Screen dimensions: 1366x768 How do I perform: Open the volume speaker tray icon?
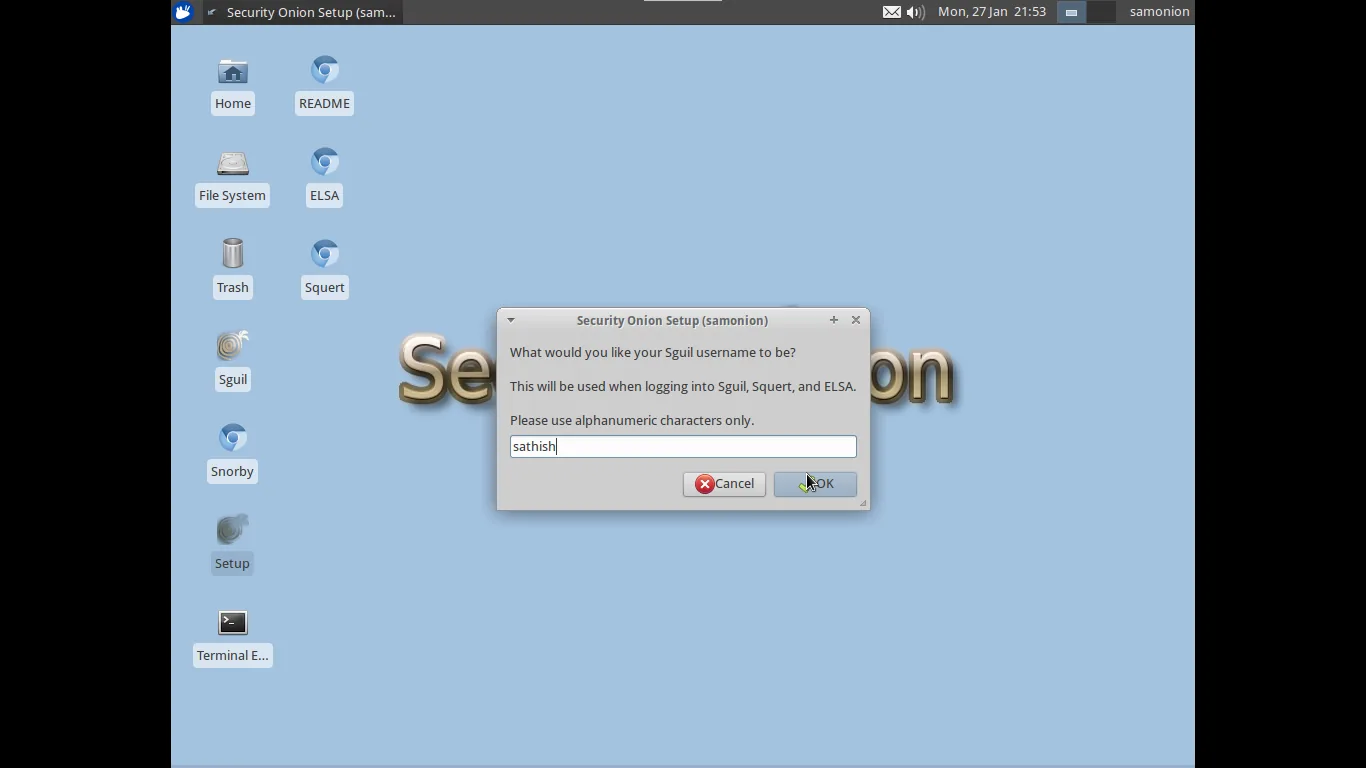click(x=915, y=12)
